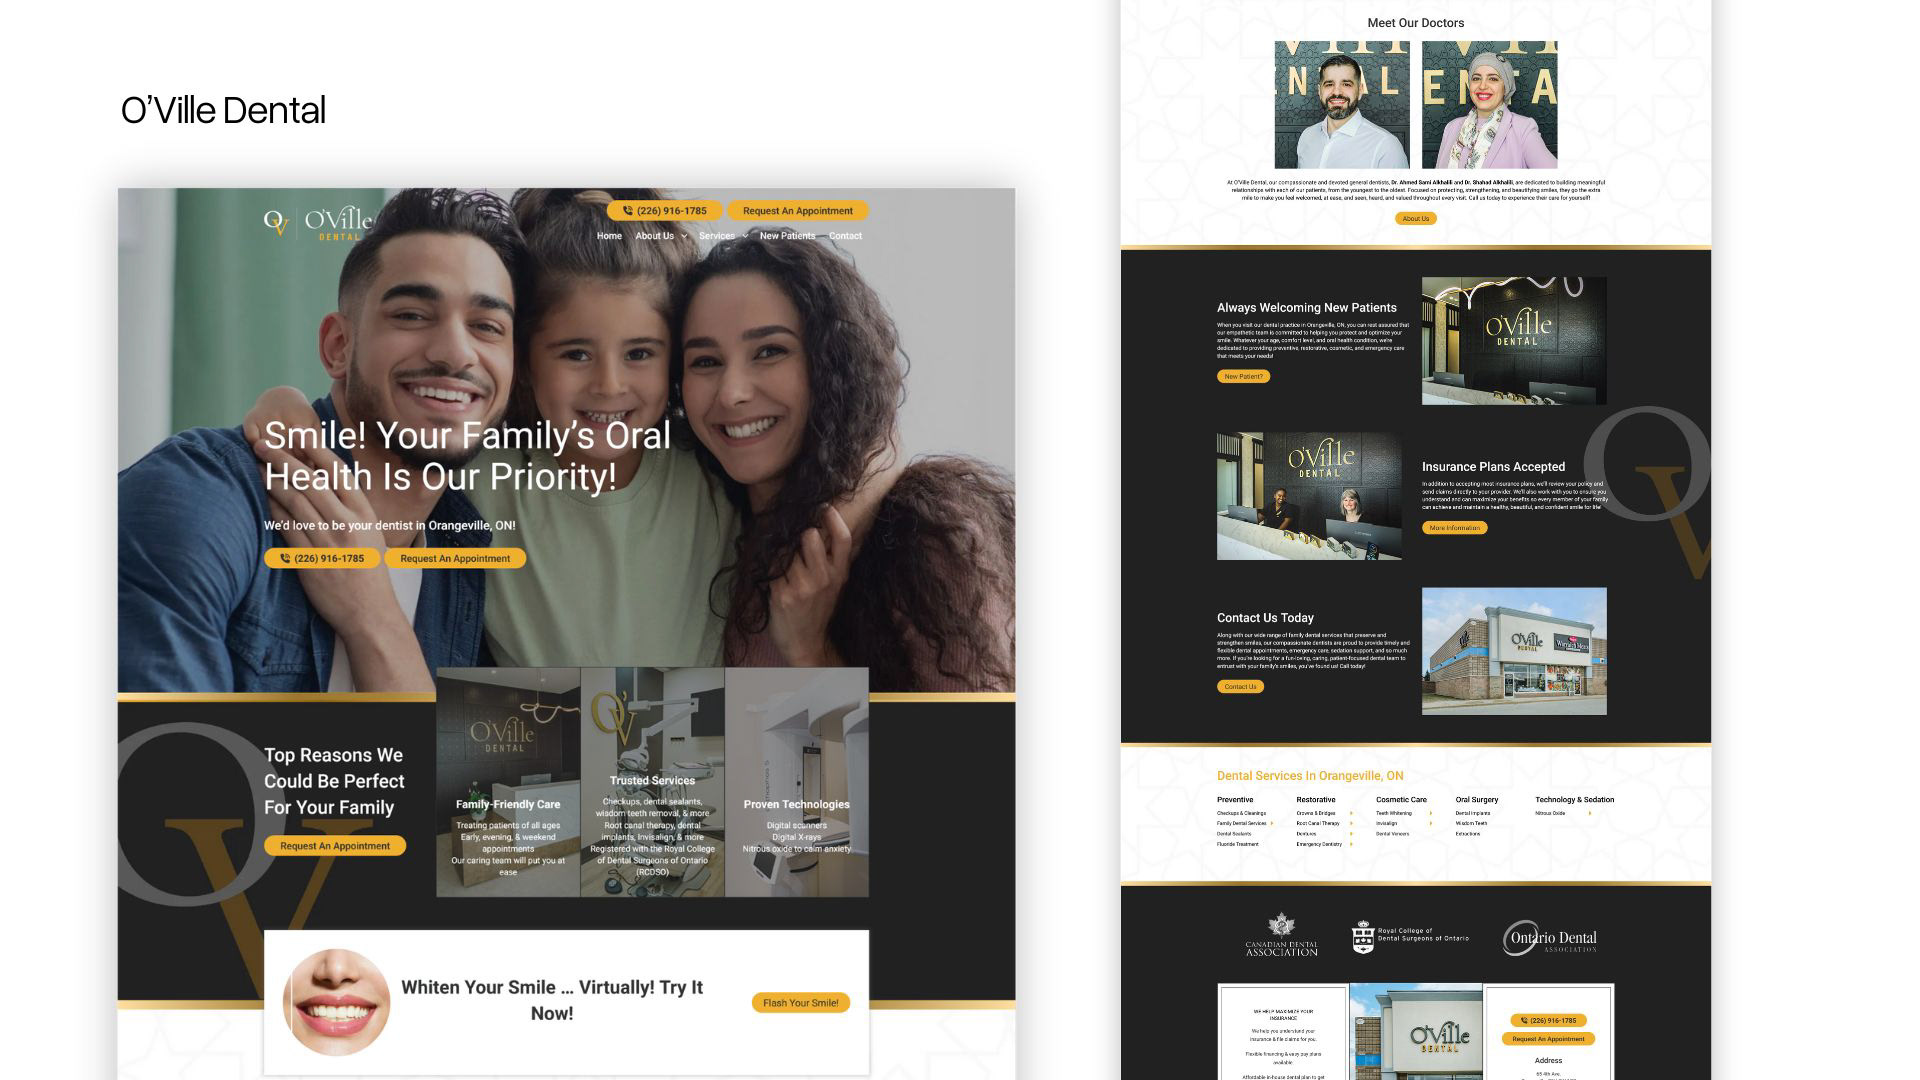Viewport: 1920px width, 1080px height.
Task: Open the Family-Friendly Care card
Action: pyautogui.click(x=508, y=782)
